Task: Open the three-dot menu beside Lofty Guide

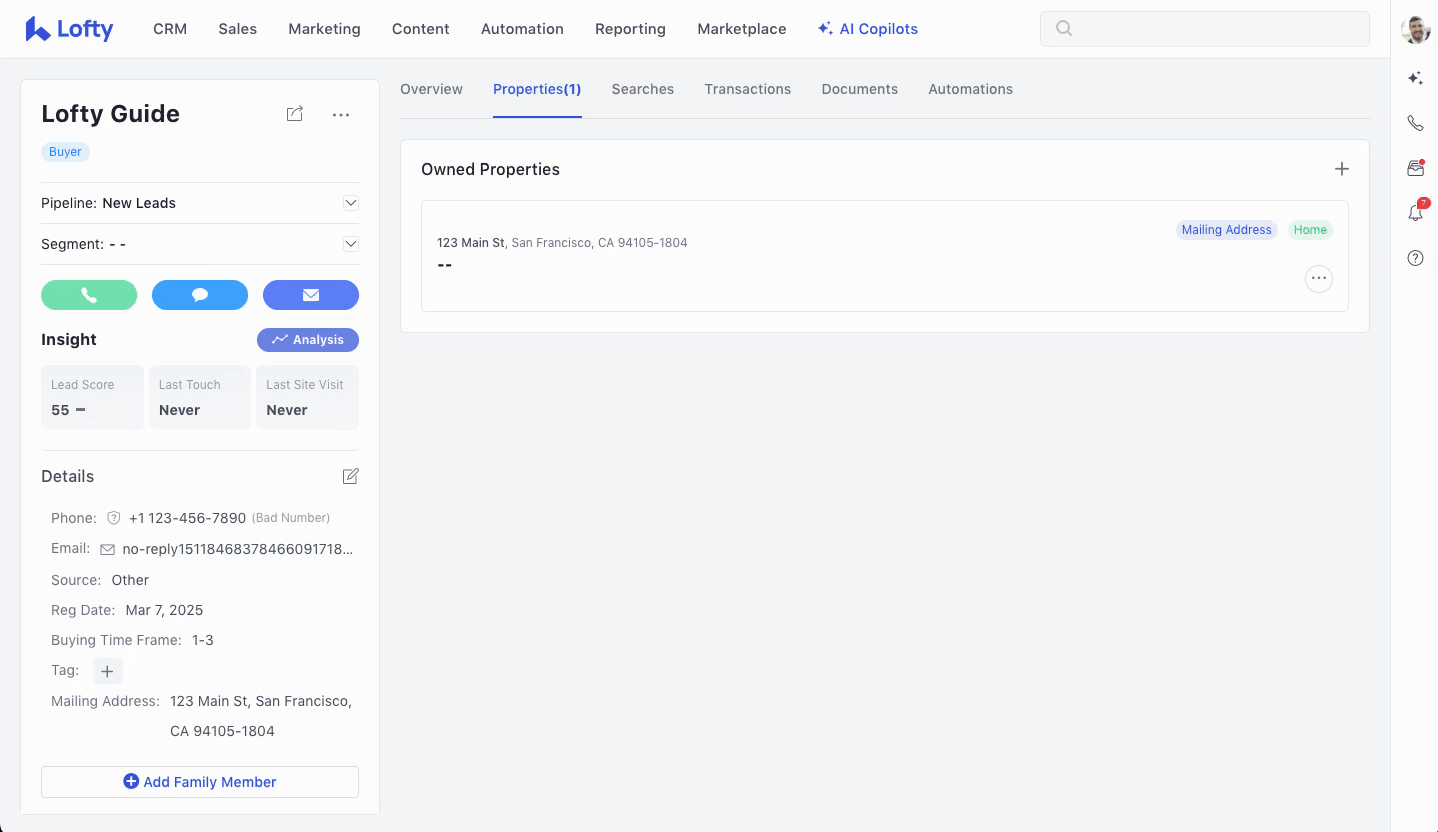Action: (341, 115)
